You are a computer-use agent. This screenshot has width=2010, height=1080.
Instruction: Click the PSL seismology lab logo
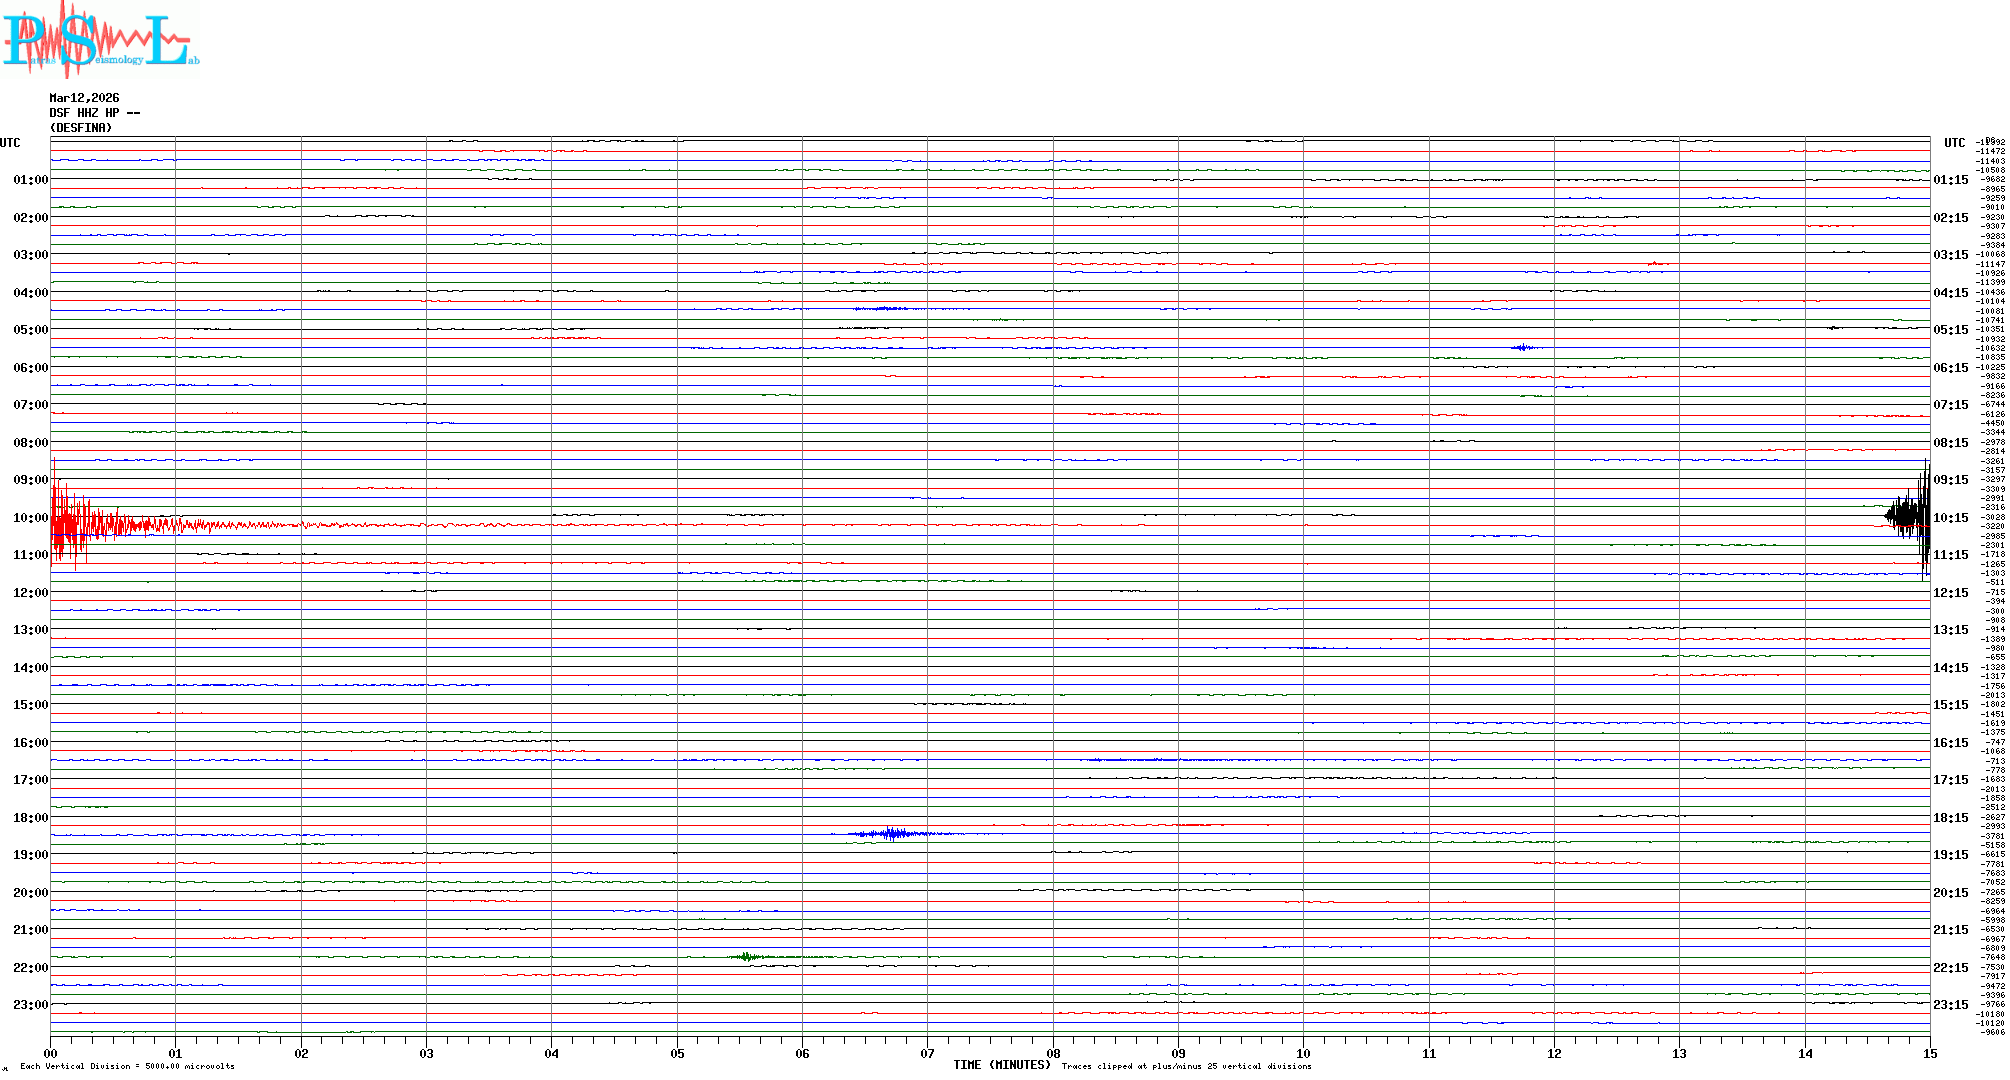100,40
